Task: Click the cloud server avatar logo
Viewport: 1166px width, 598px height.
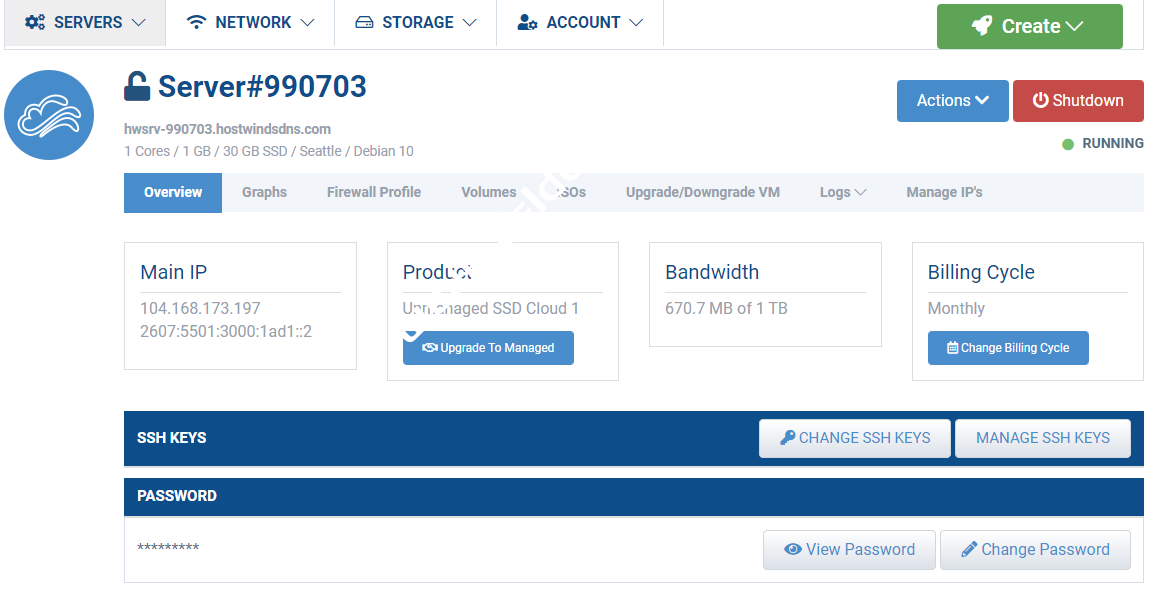Action: (x=49, y=115)
